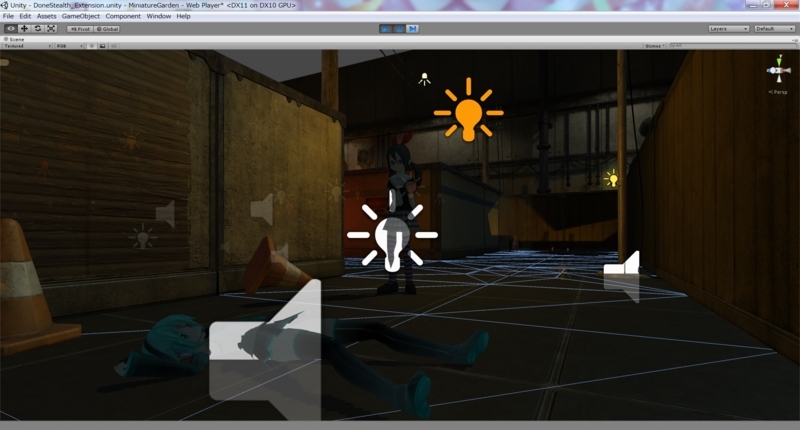Select the View (hand/eye) tool
This screenshot has height=430, width=800.
(x=10, y=29)
